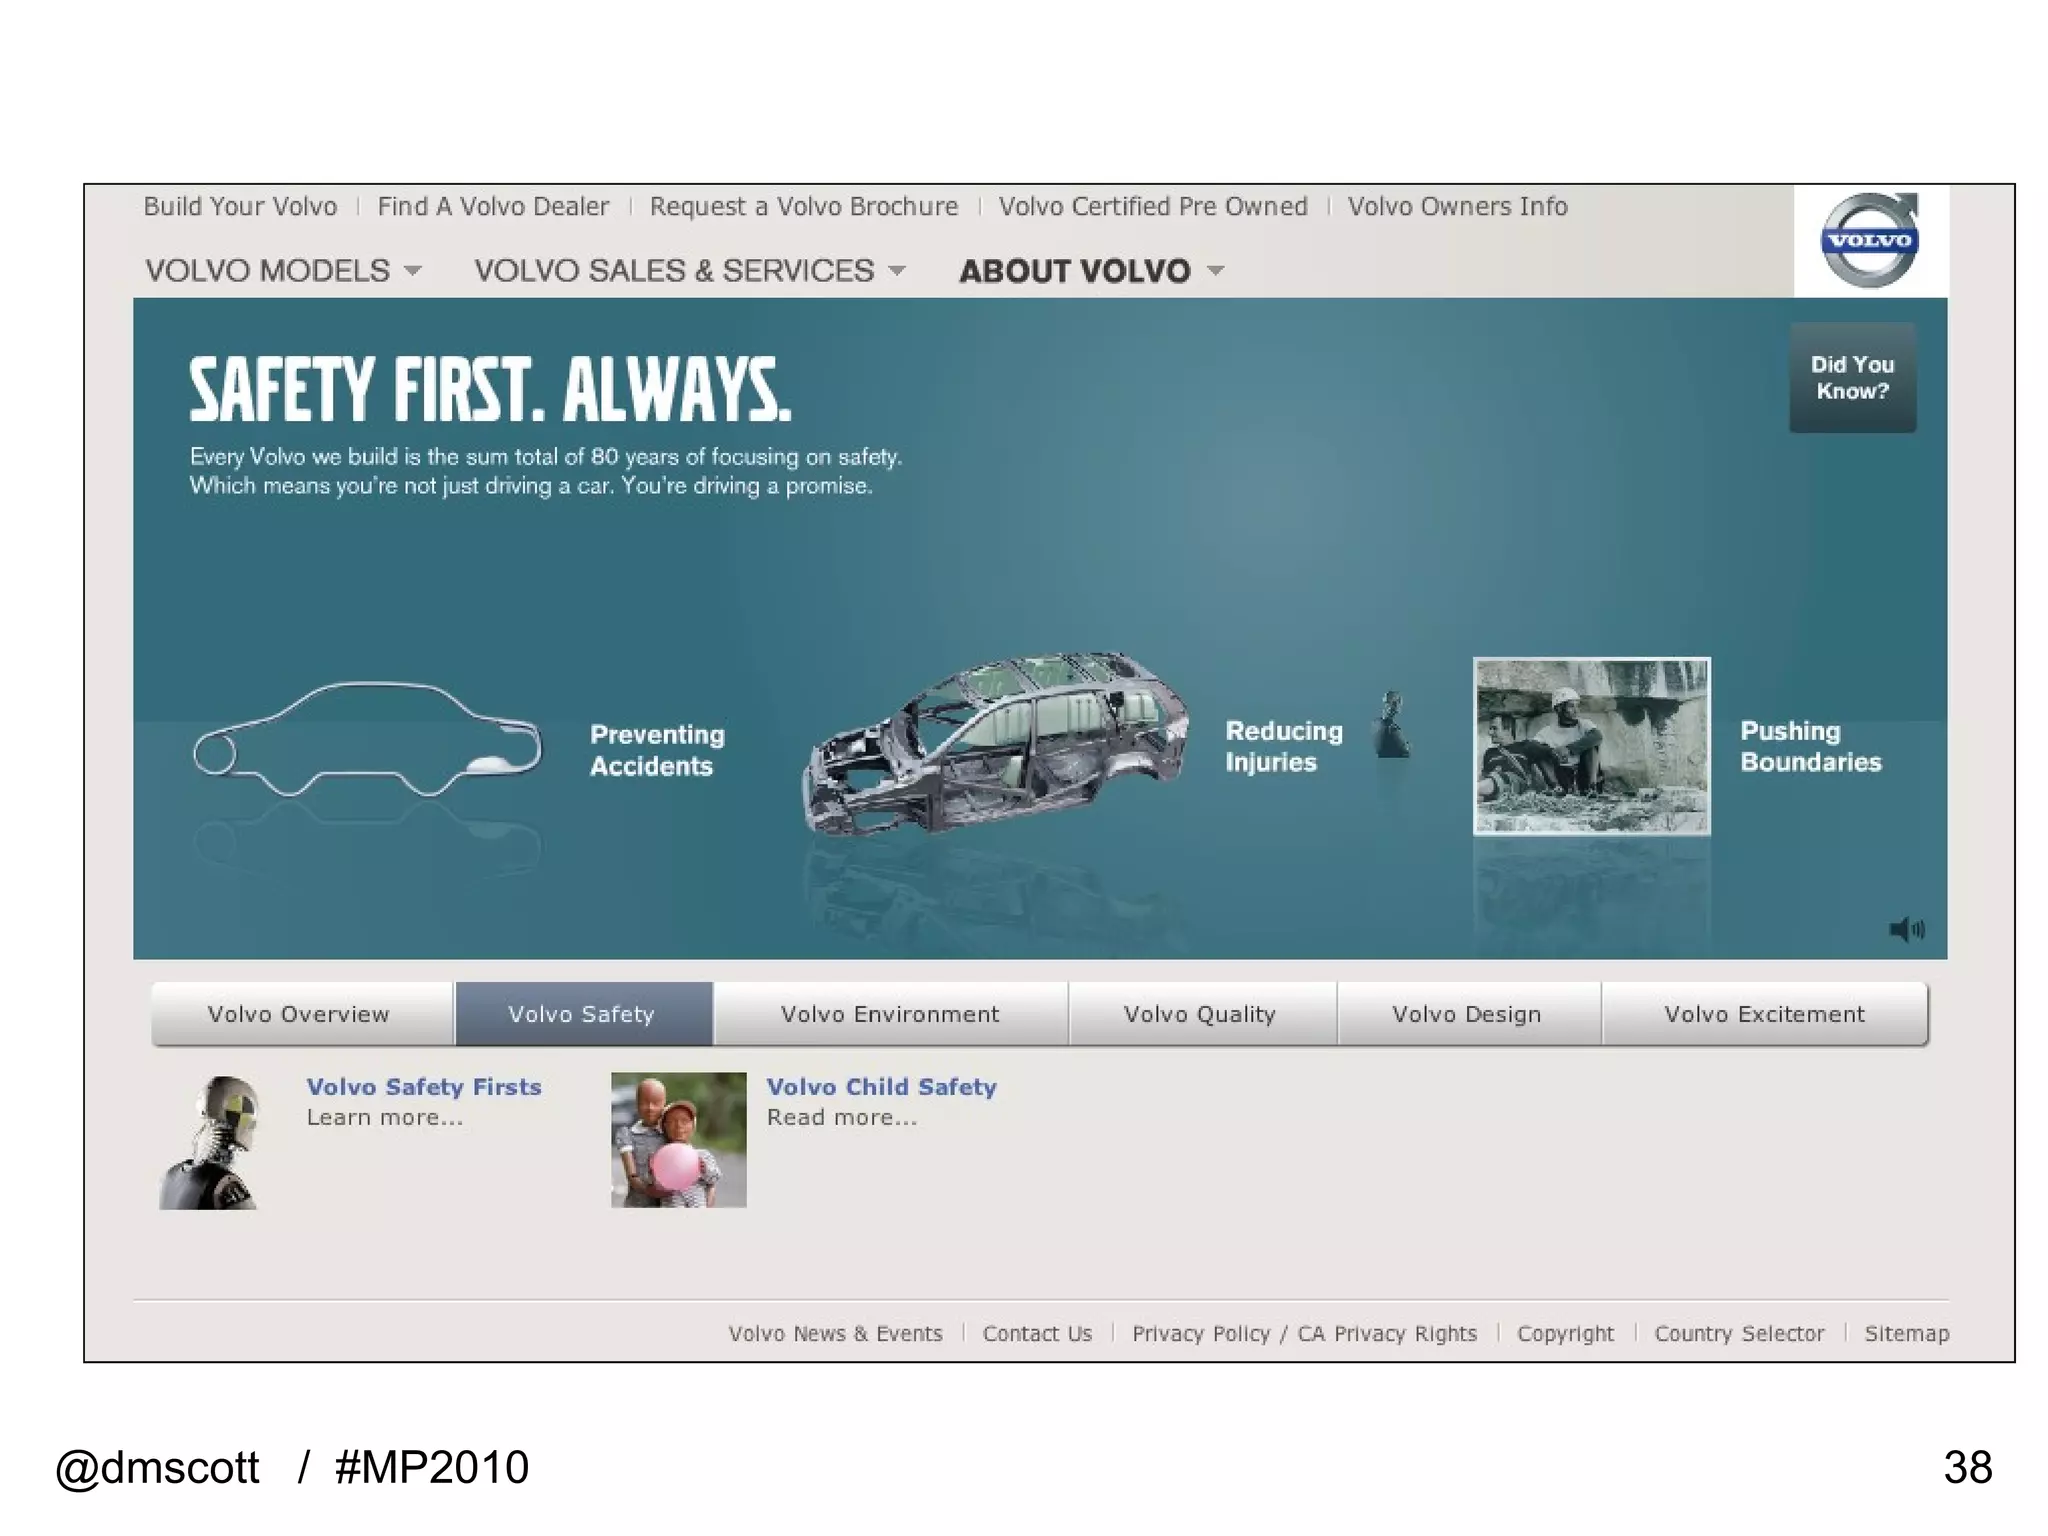The height and width of the screenshot is (1536, 2048).
Task: Click Contact Us in footer
Action: [1037, 1334]
